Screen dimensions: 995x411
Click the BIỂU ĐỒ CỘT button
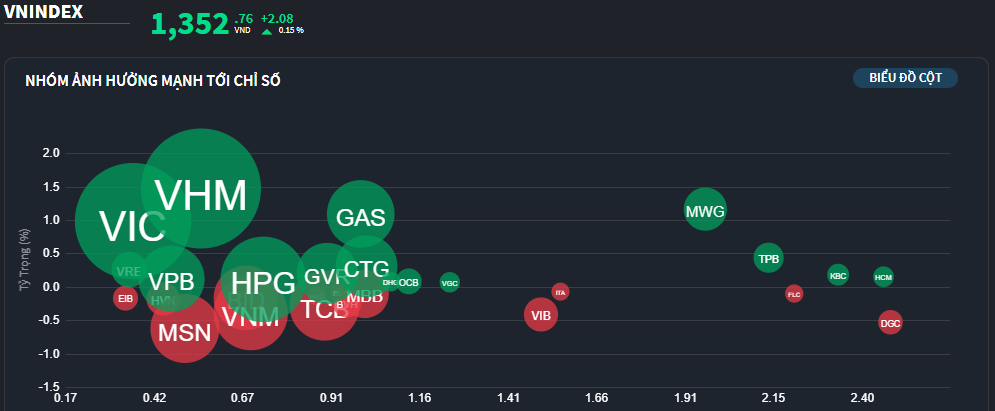(x=905, y=78)
